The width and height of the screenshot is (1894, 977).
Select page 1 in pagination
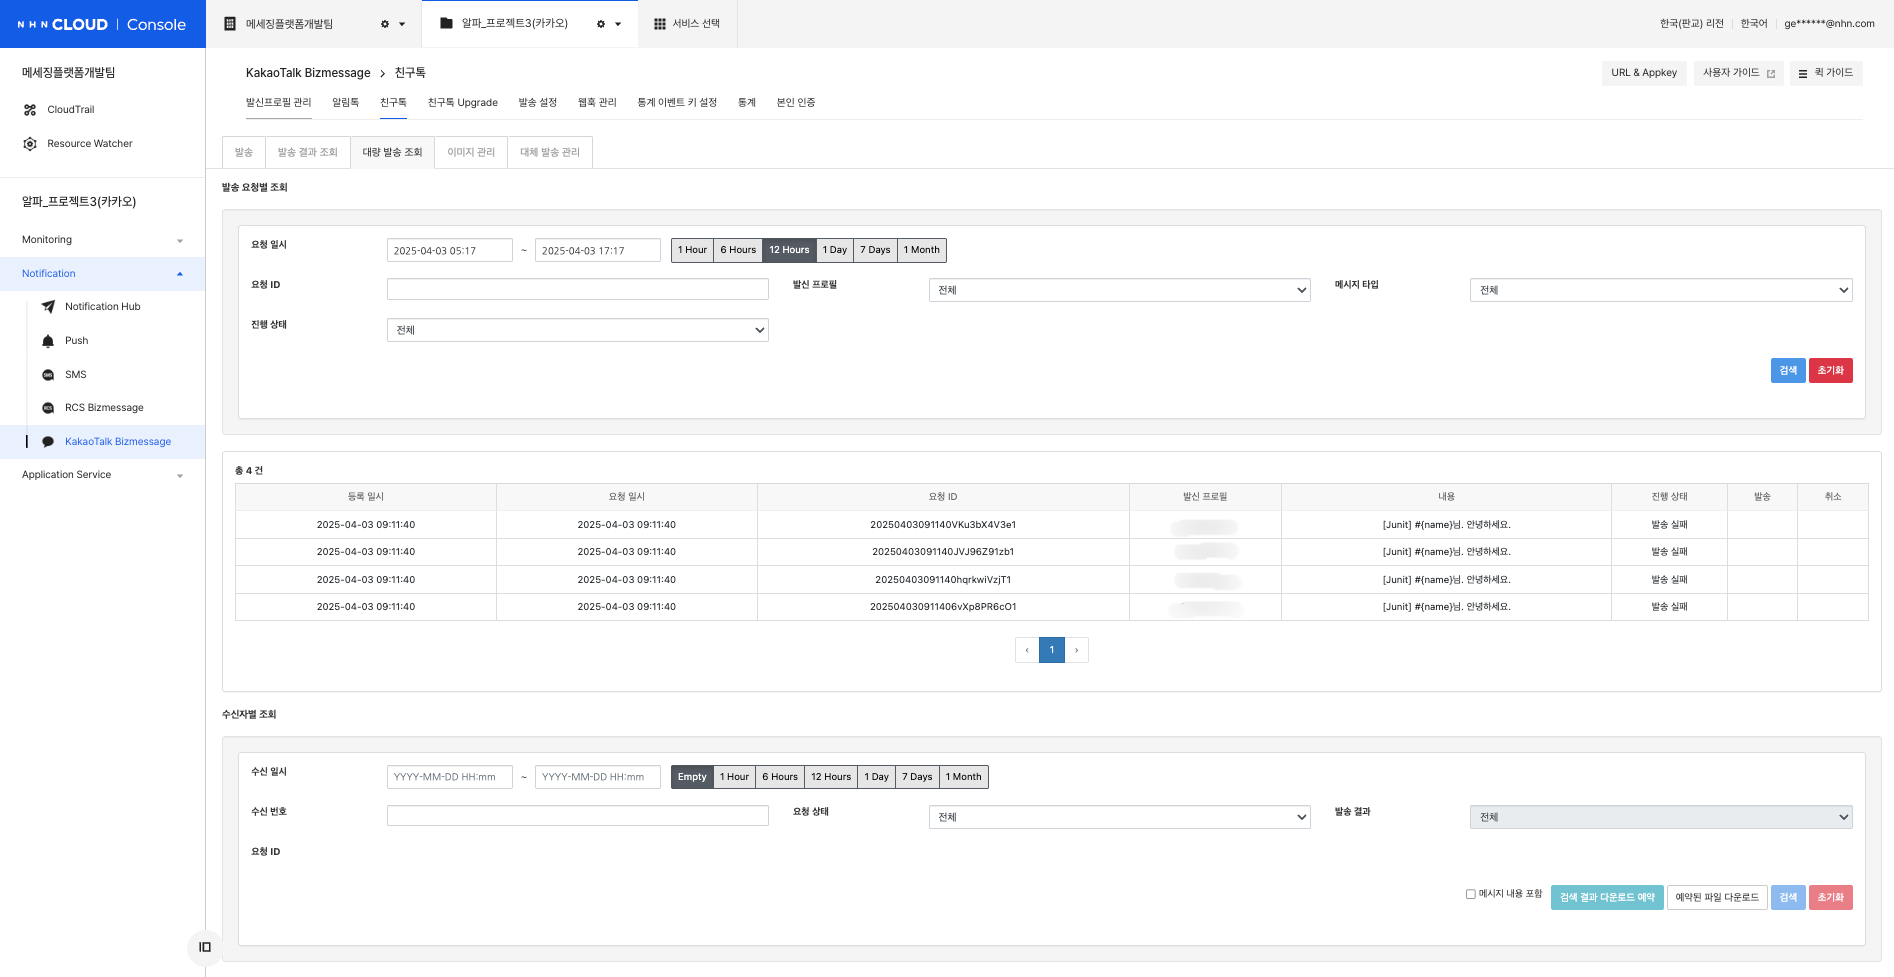coord(1052,650)
